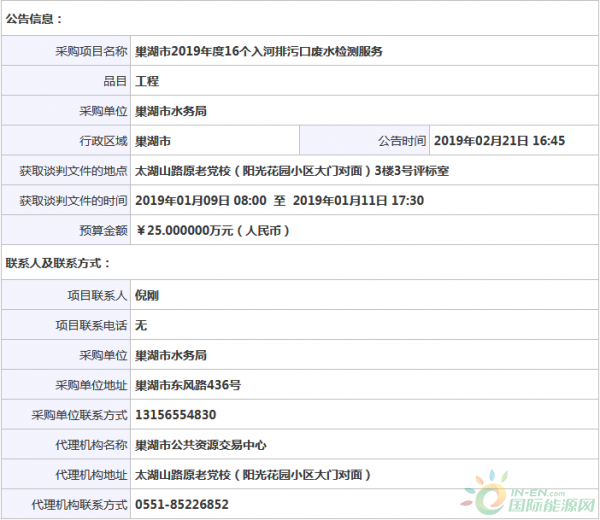Select the end time 2019年01月11日 17:30
The image size is (600, 520).
[x=359, y=201]
